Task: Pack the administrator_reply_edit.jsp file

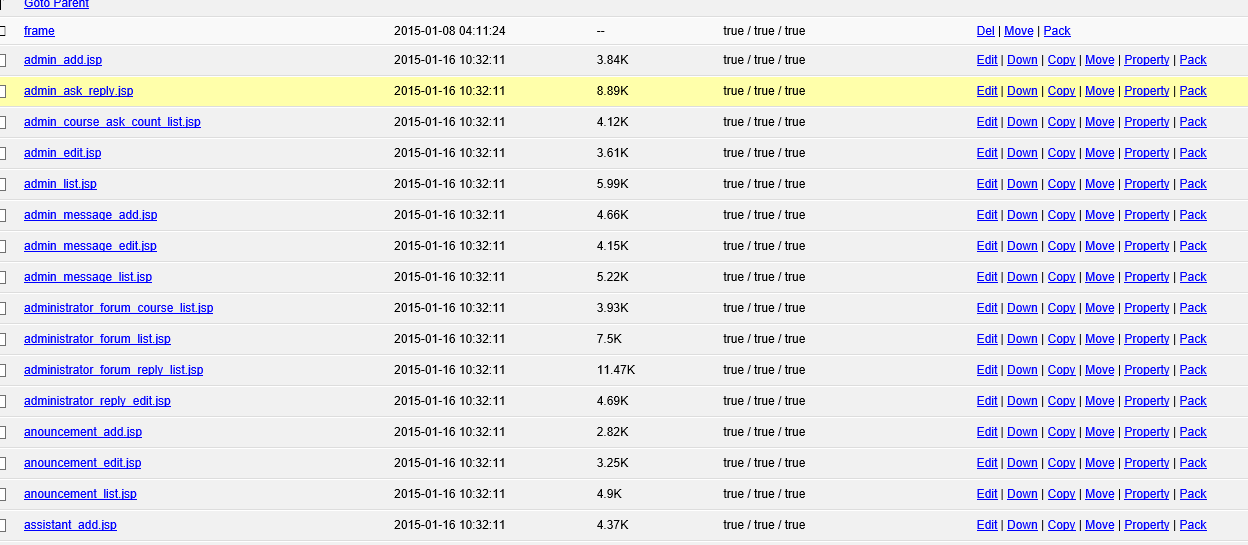Action: (x=1193, y=401)
